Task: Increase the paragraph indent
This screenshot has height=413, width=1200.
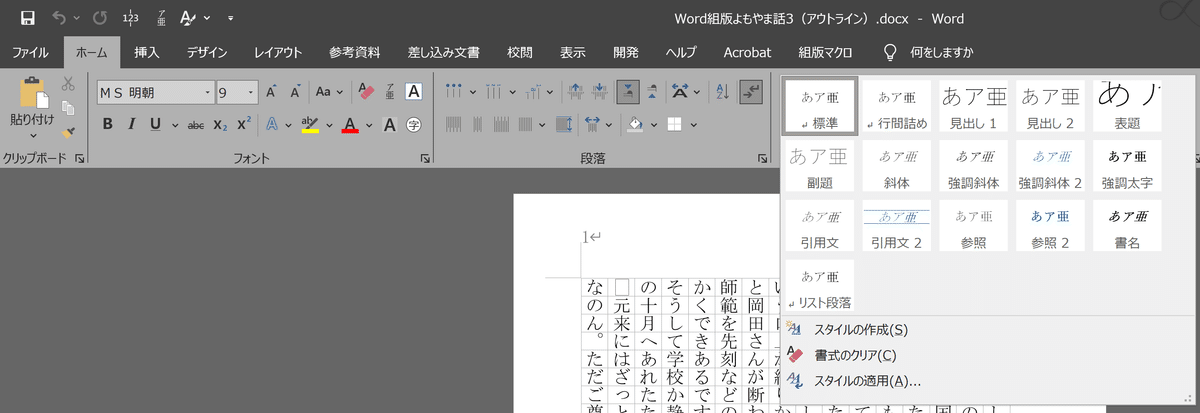Action: (x=602, y=92)
